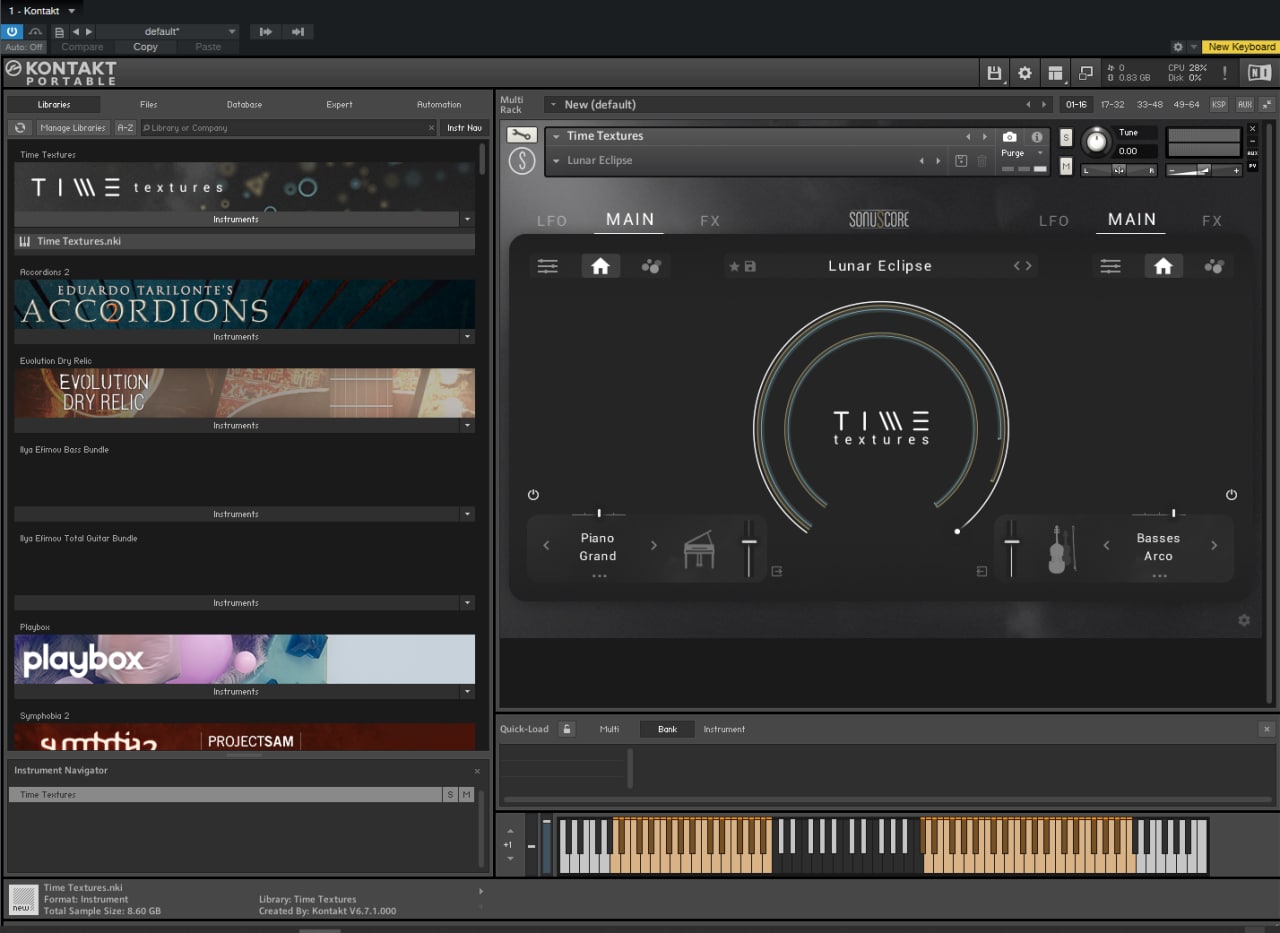Image resolution: width=1280 pixels, height=933 pixels.
Task: Click the Instr Nav button
Action: pyautogui.click(x=464, y=128)
